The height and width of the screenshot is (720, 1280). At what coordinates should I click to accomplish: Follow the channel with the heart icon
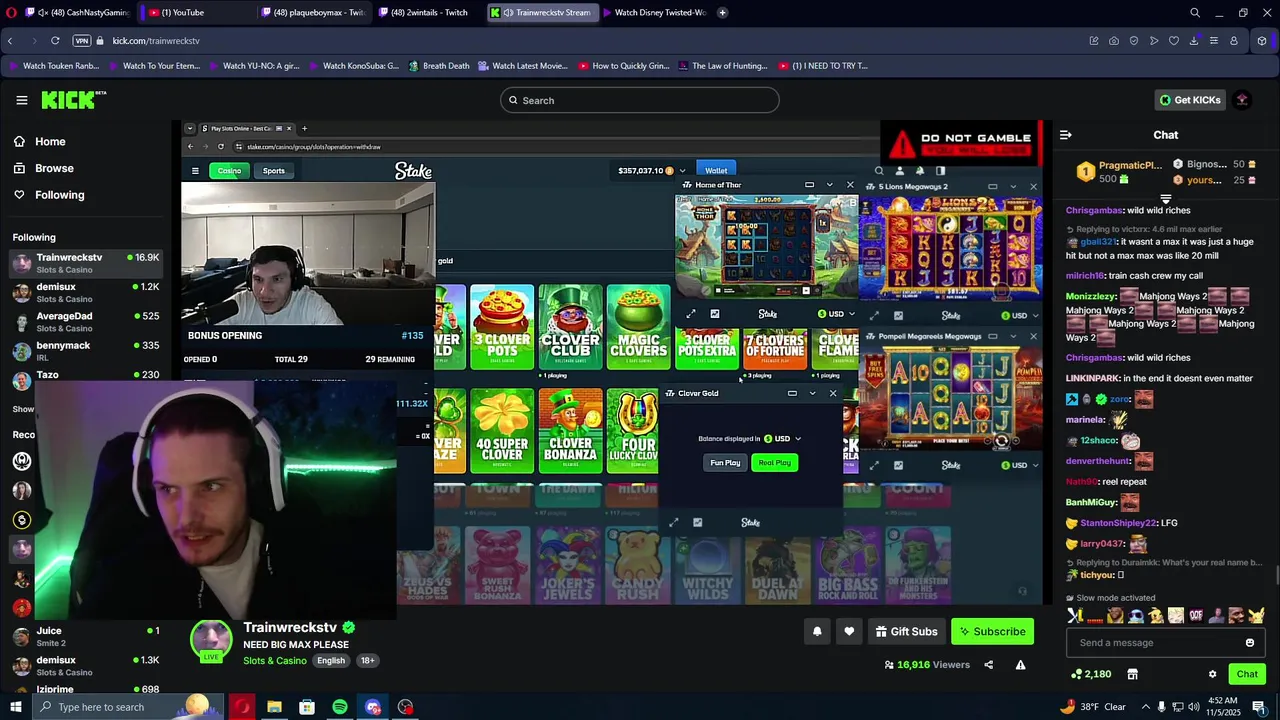point(849,631)
